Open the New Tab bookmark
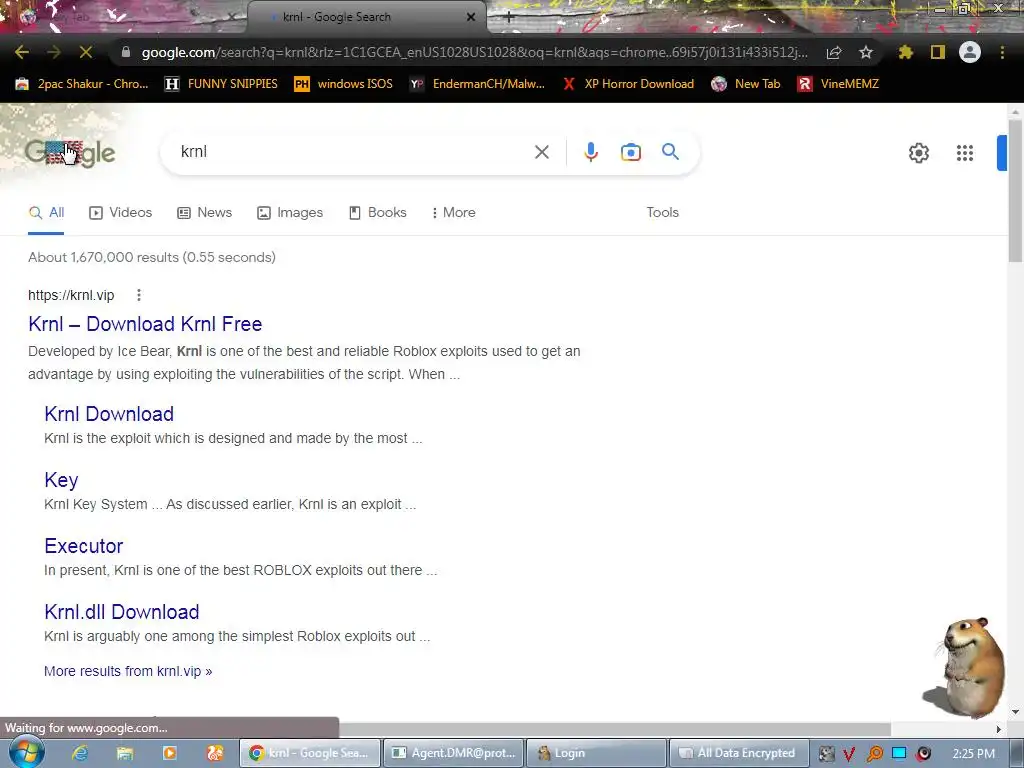Screen dimensions: 1024x768 [746, 84]
